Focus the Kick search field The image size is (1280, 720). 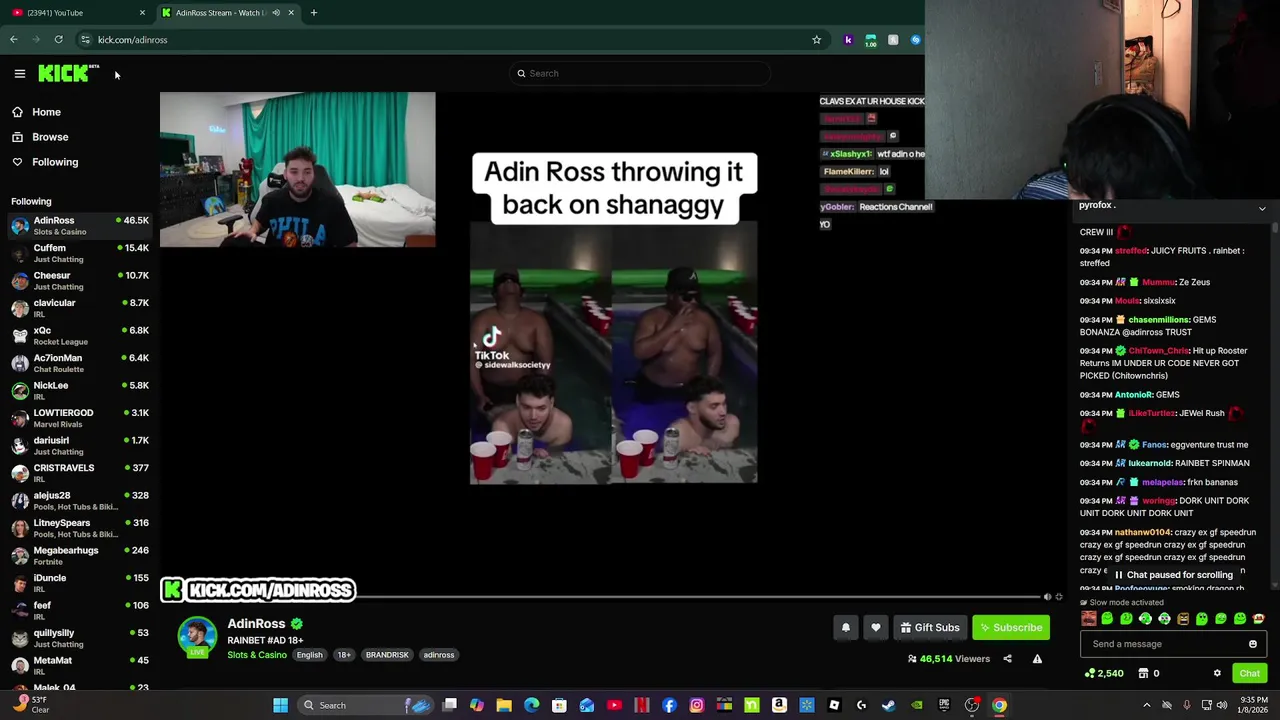click(640, 73)
